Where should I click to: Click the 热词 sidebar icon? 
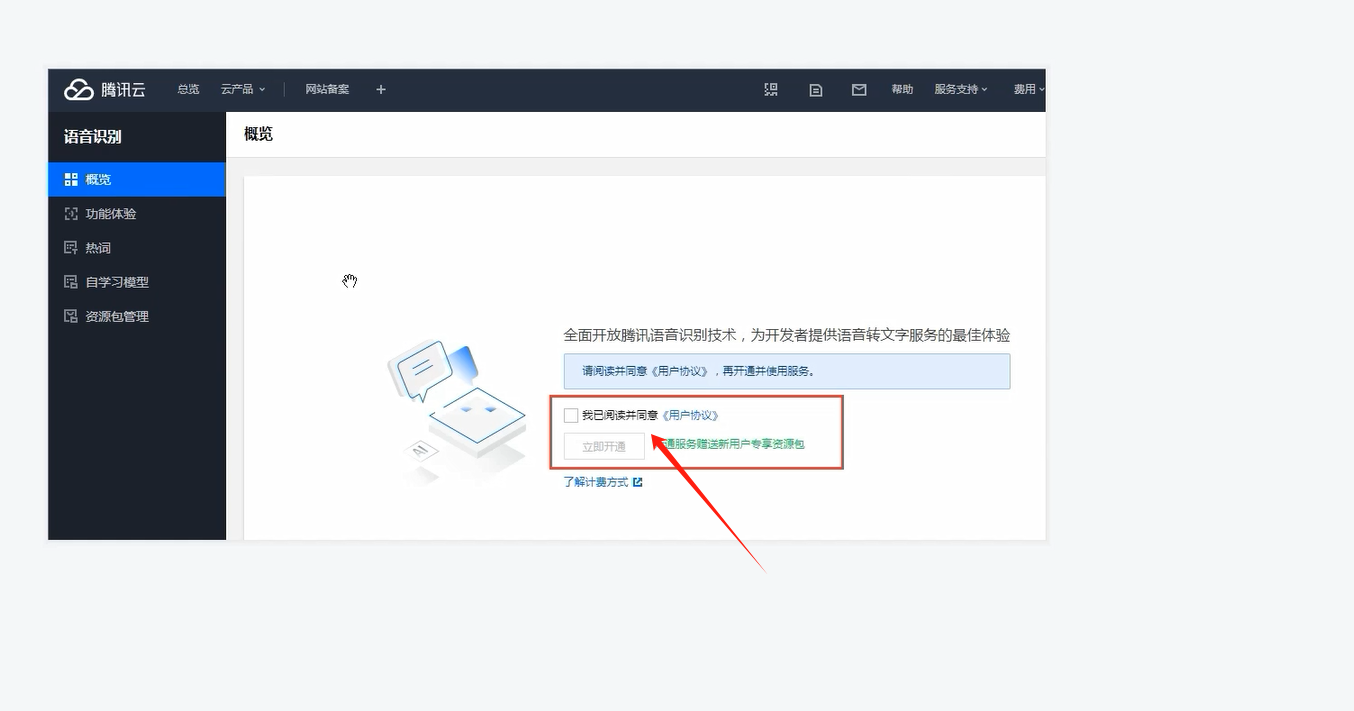click(71, 248)
